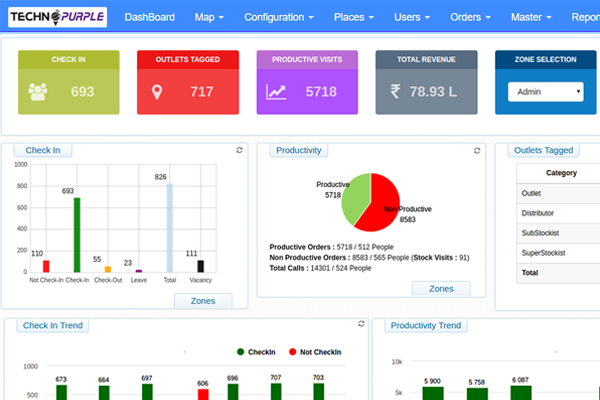
Task: Open Zones under the Check In chart
Action: 203,301
